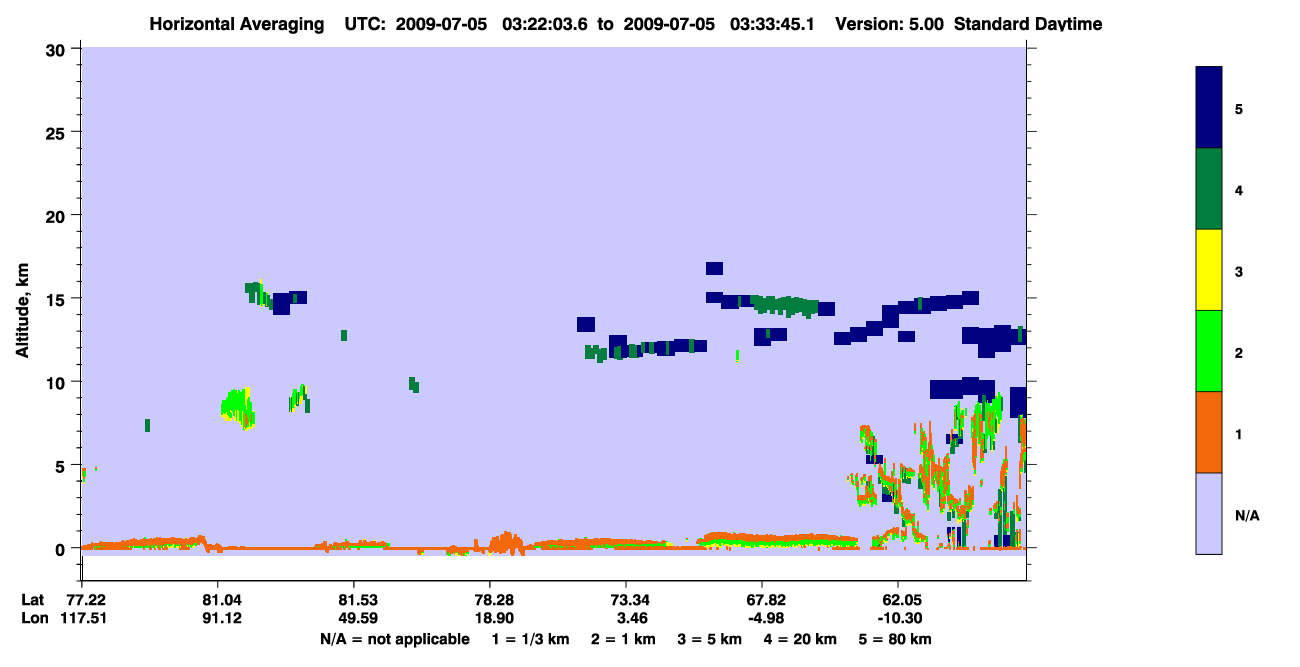The image size is (1300, 667).
Task: Click the orange level 1 legend swatch
Action: point(1209,432)
